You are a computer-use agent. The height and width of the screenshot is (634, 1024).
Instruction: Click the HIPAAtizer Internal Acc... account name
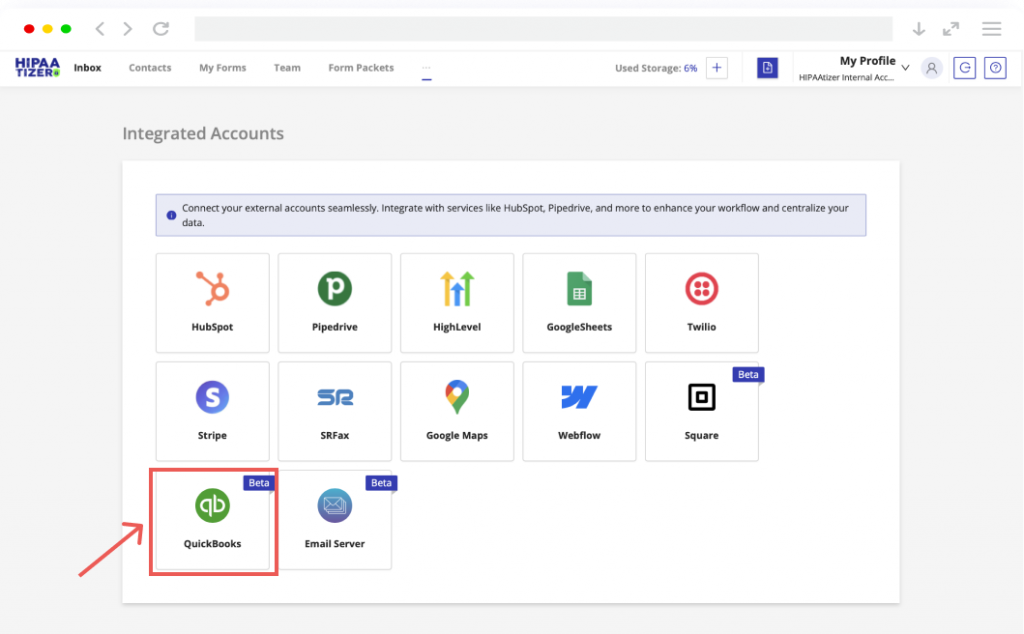coord(846,77)
